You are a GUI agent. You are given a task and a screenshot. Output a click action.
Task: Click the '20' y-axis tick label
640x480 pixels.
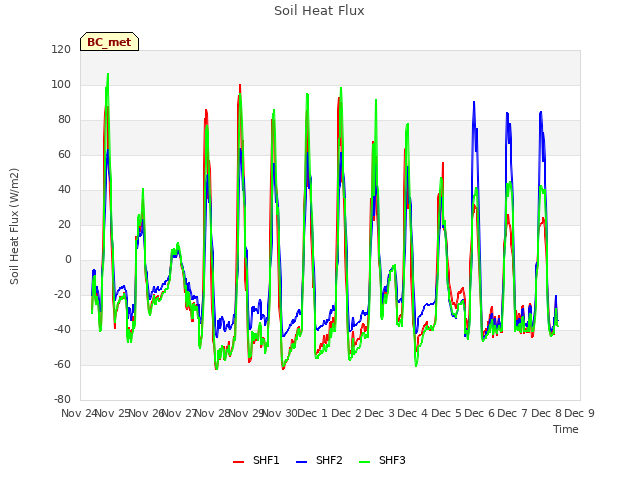point(64,224)
